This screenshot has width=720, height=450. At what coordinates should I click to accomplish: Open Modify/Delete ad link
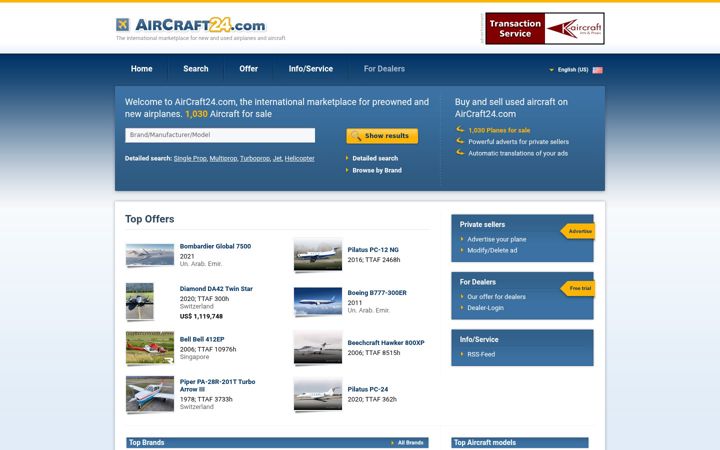pos(492,251)
